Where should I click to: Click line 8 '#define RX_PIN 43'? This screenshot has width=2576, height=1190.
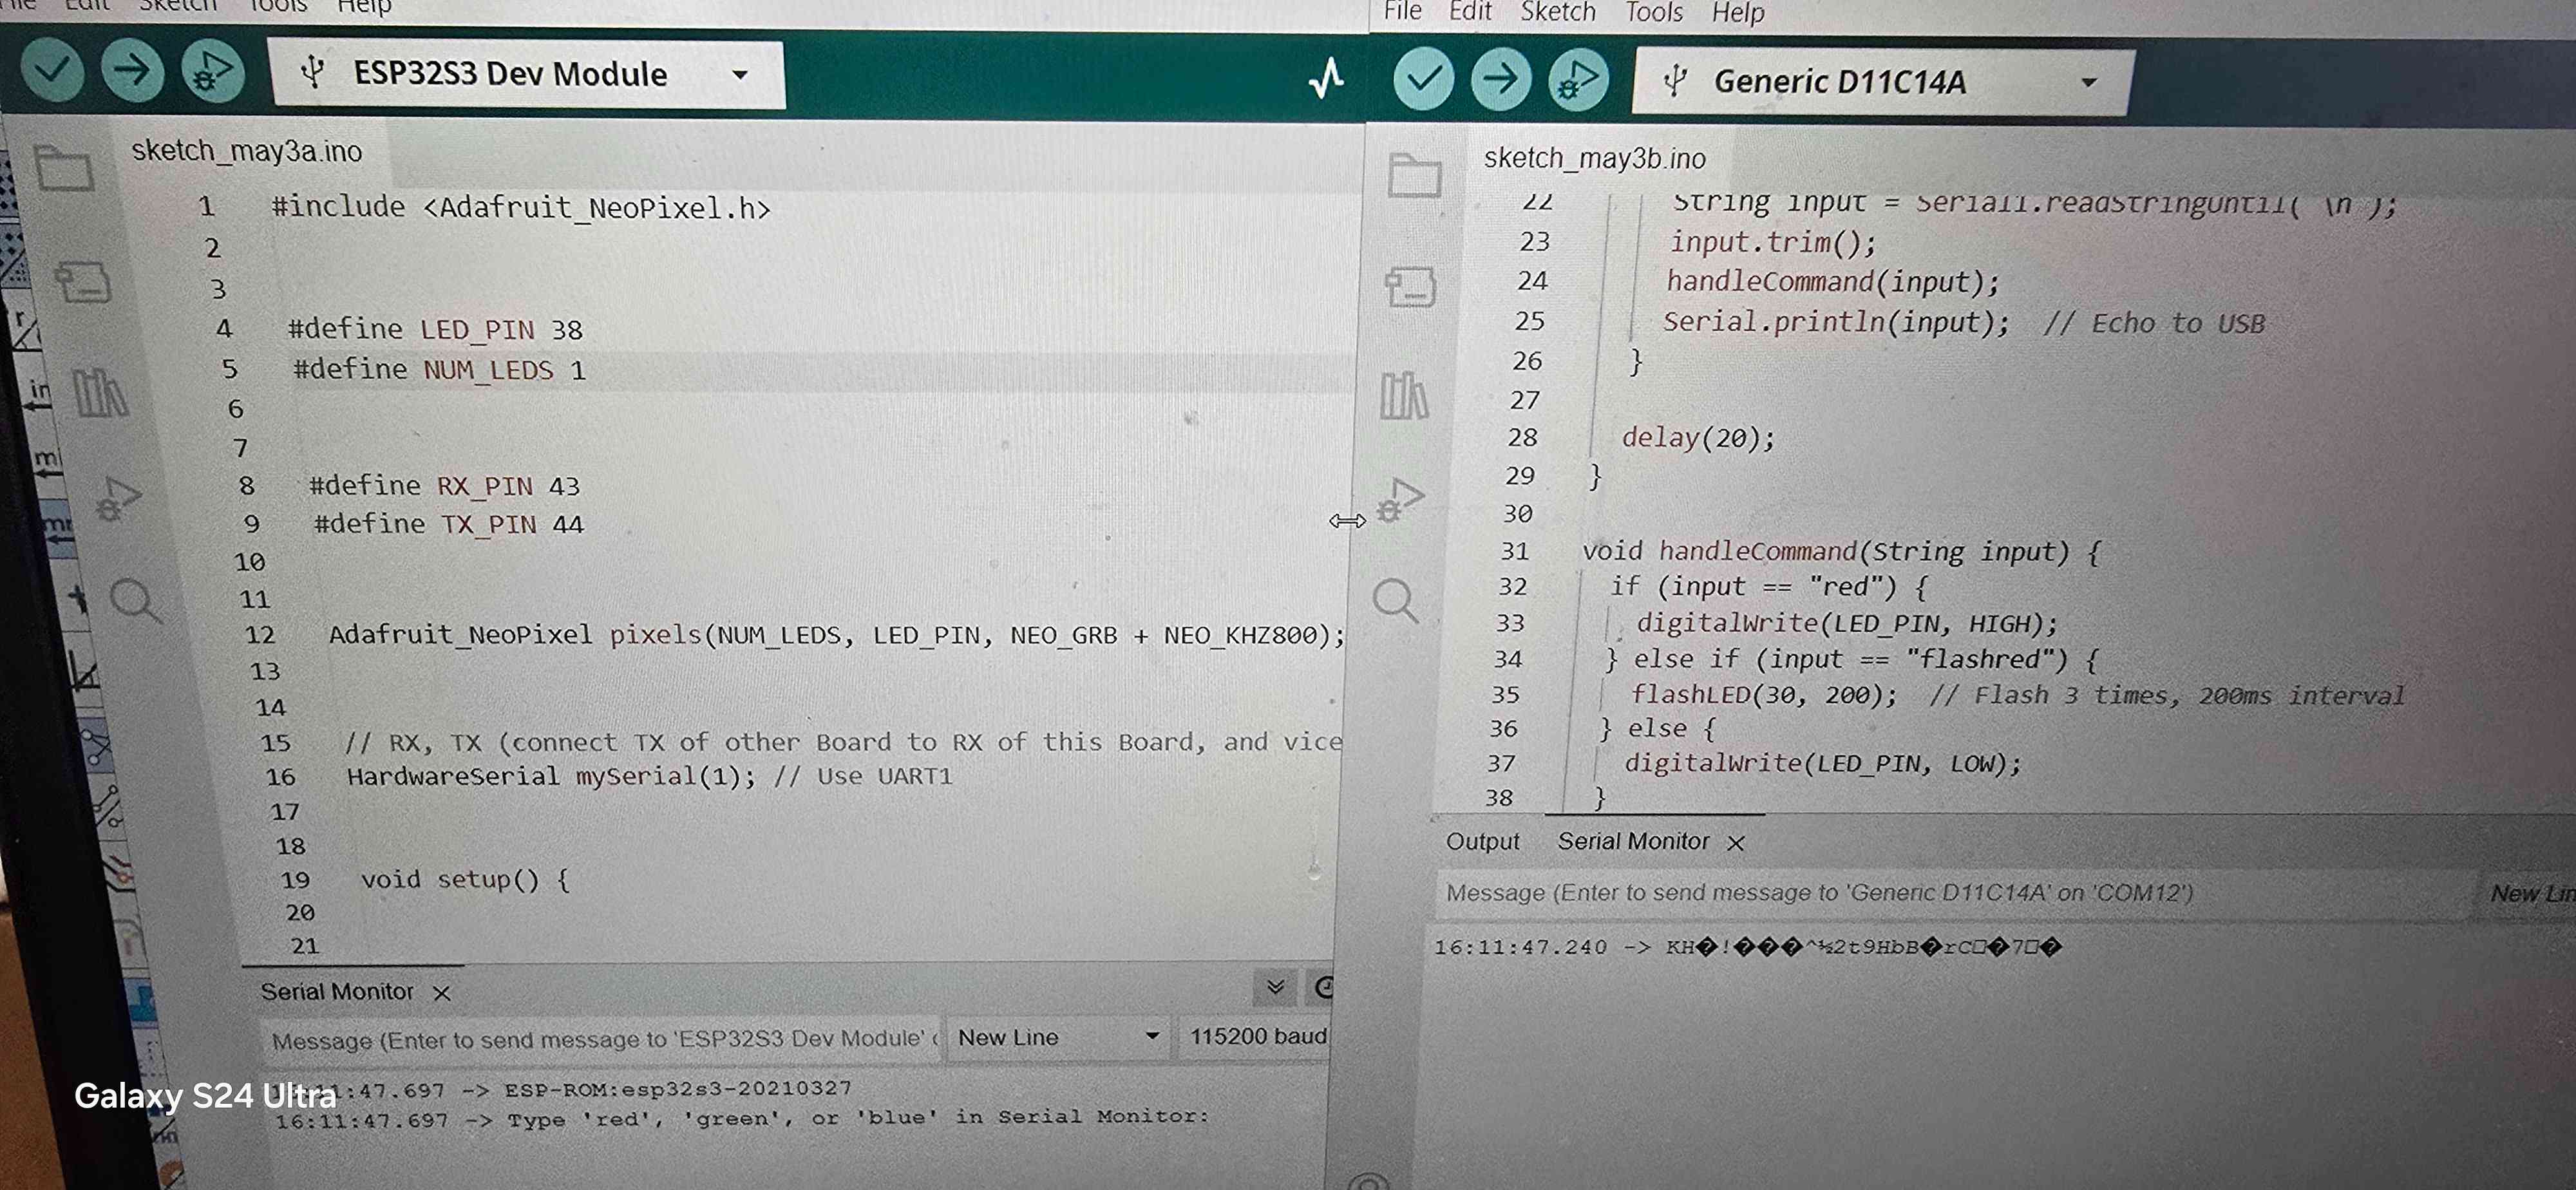pyautogui.click(x=444, y=485)
